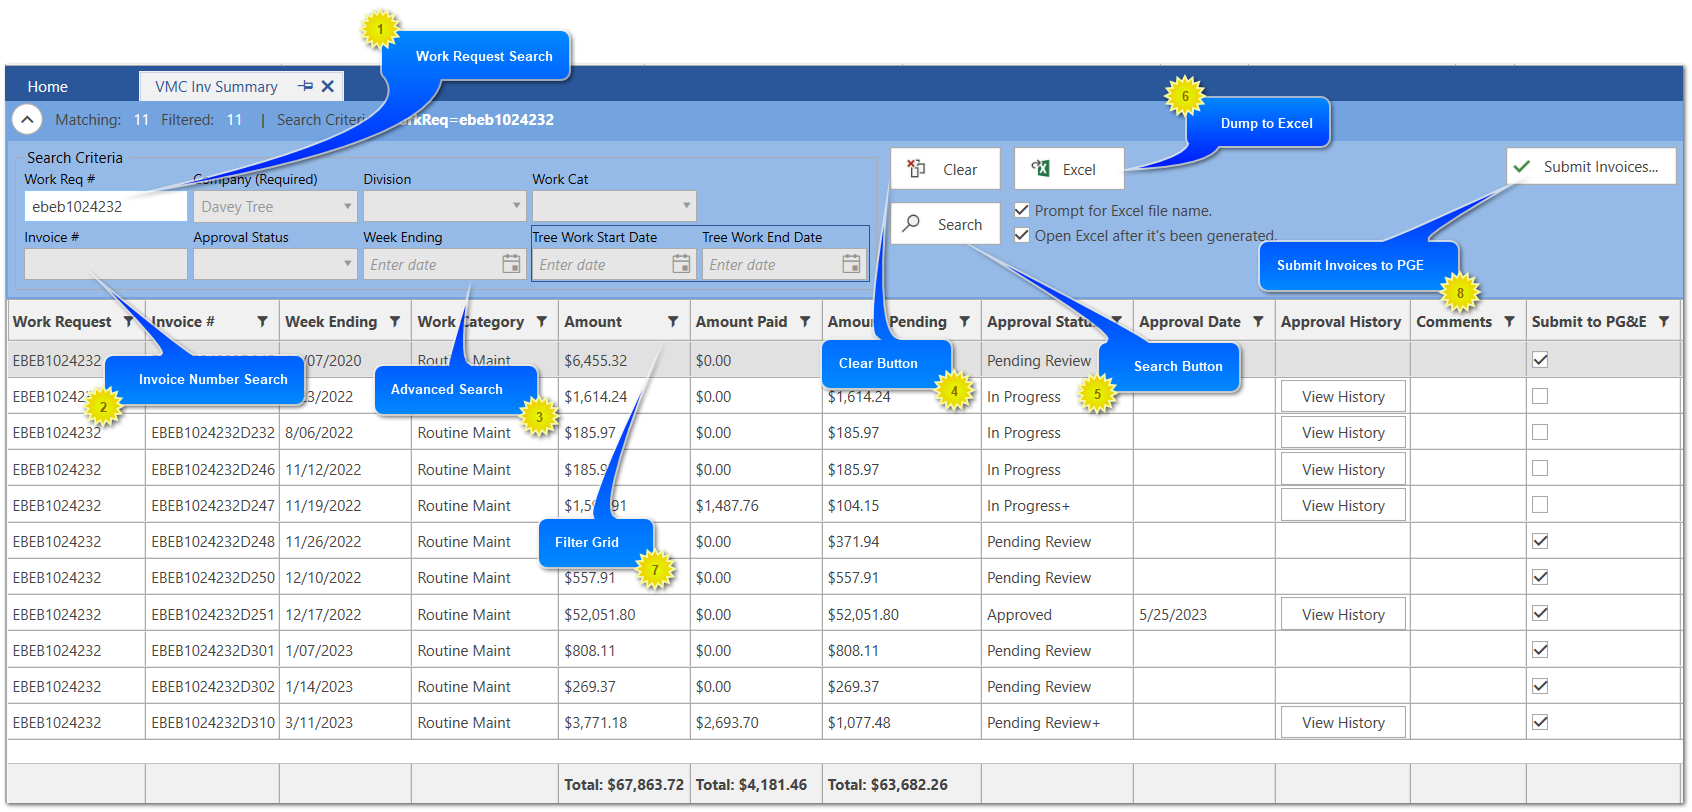Open filter for Approval Date column
This screenshot has width=1692, height=812.
tap(1258, 322)
